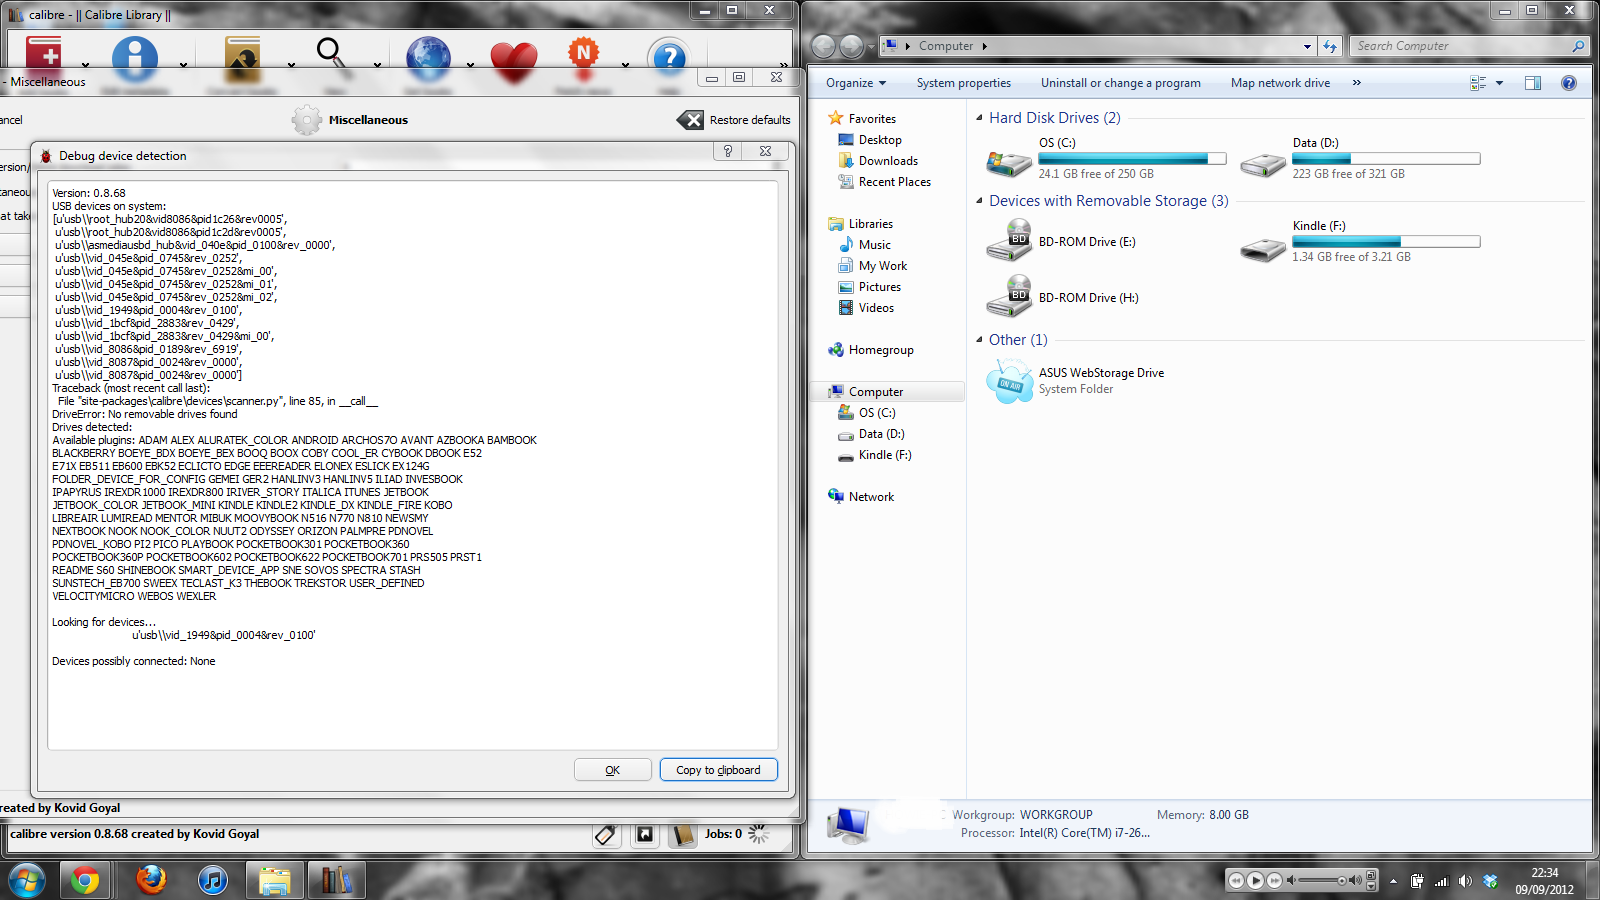Show hidden system tray icons arrow
The width and height of the screenshot is (1601, 900).
coord(1393,881)
